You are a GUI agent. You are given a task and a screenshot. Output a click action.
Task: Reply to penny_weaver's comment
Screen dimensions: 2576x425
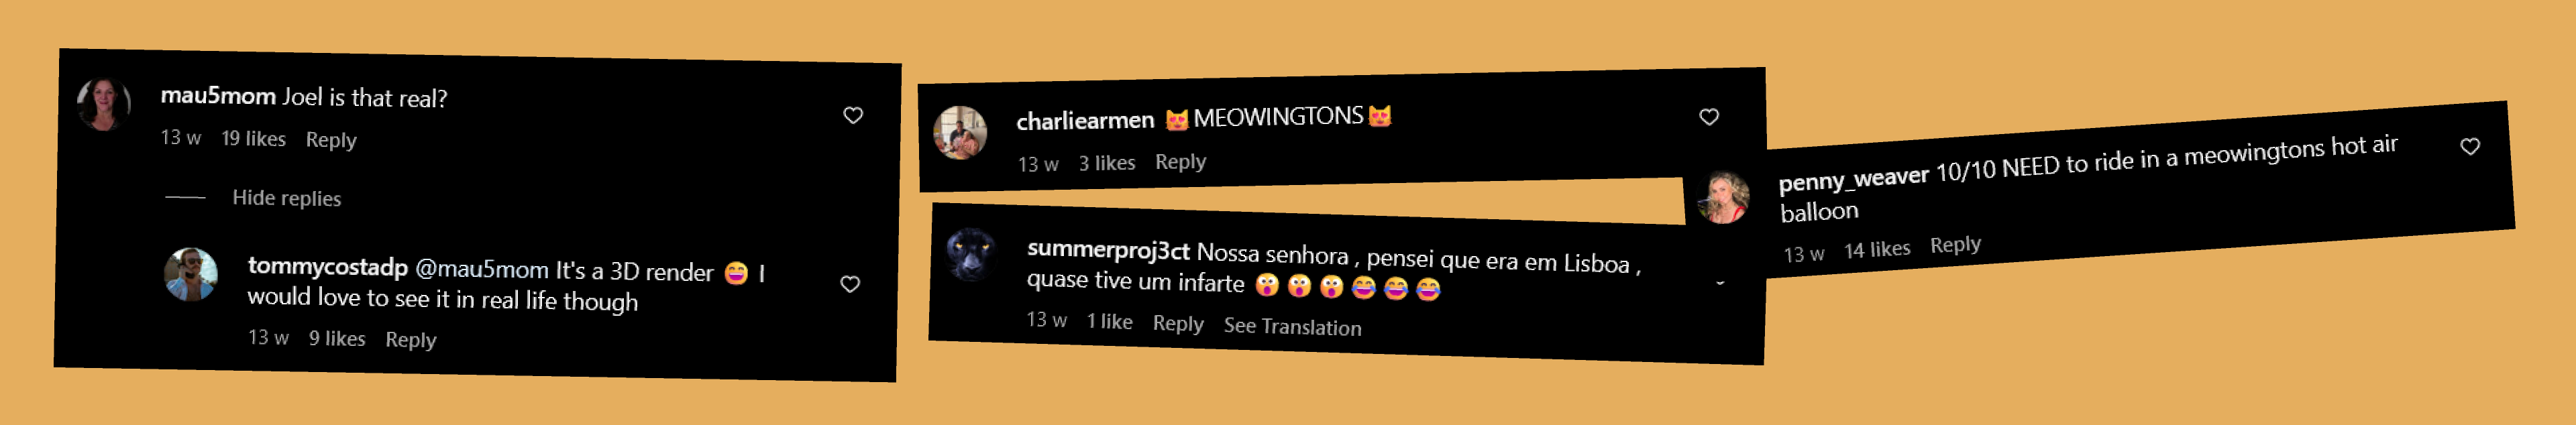[x=1955, y=245]
